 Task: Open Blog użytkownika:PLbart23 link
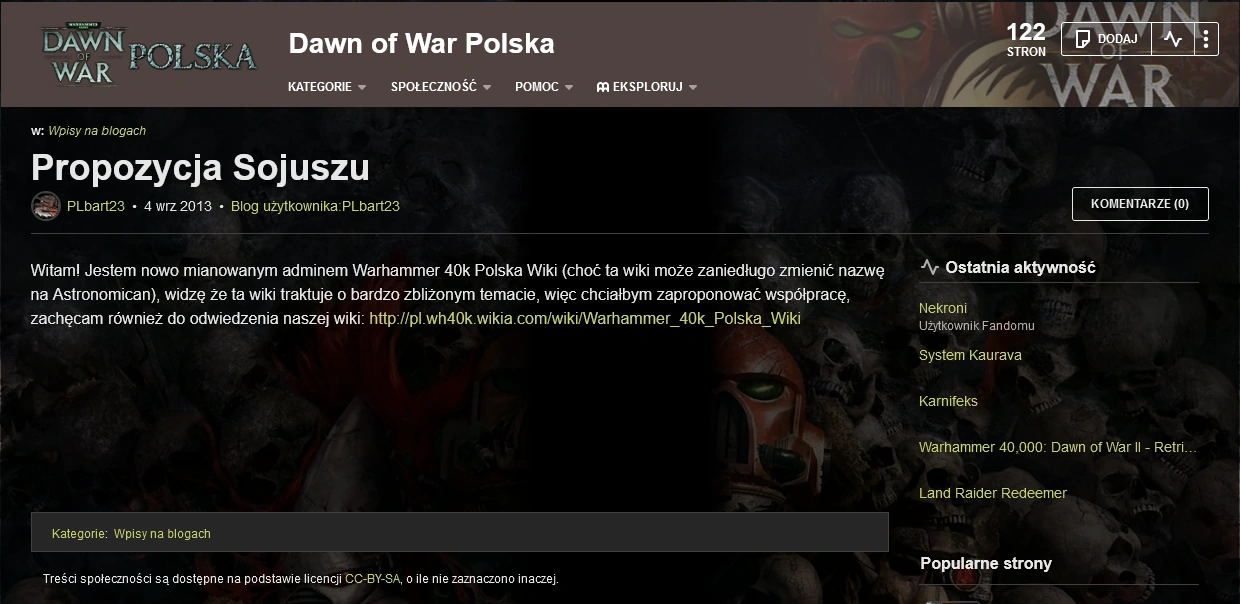(x=315, y=206)
